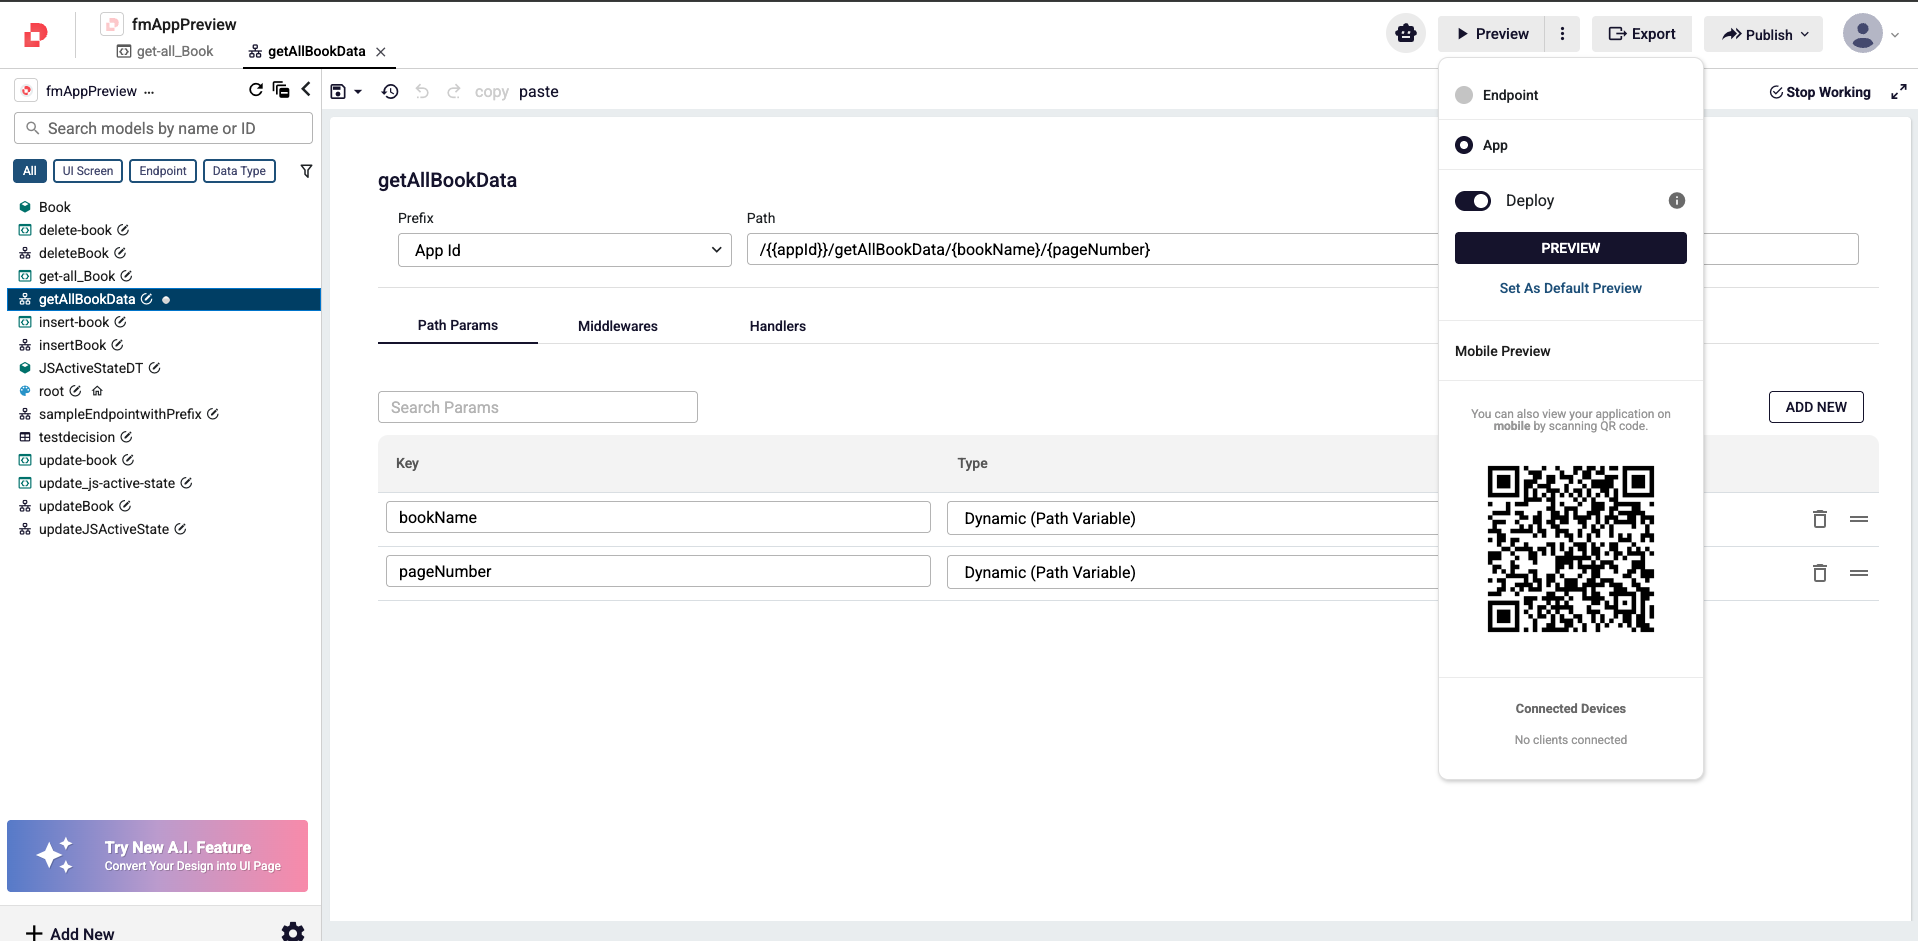The width and height of the screenshot is (1918, 941).
Task: Select the Endpoint radio option
Action: (x=1464, y=95)
